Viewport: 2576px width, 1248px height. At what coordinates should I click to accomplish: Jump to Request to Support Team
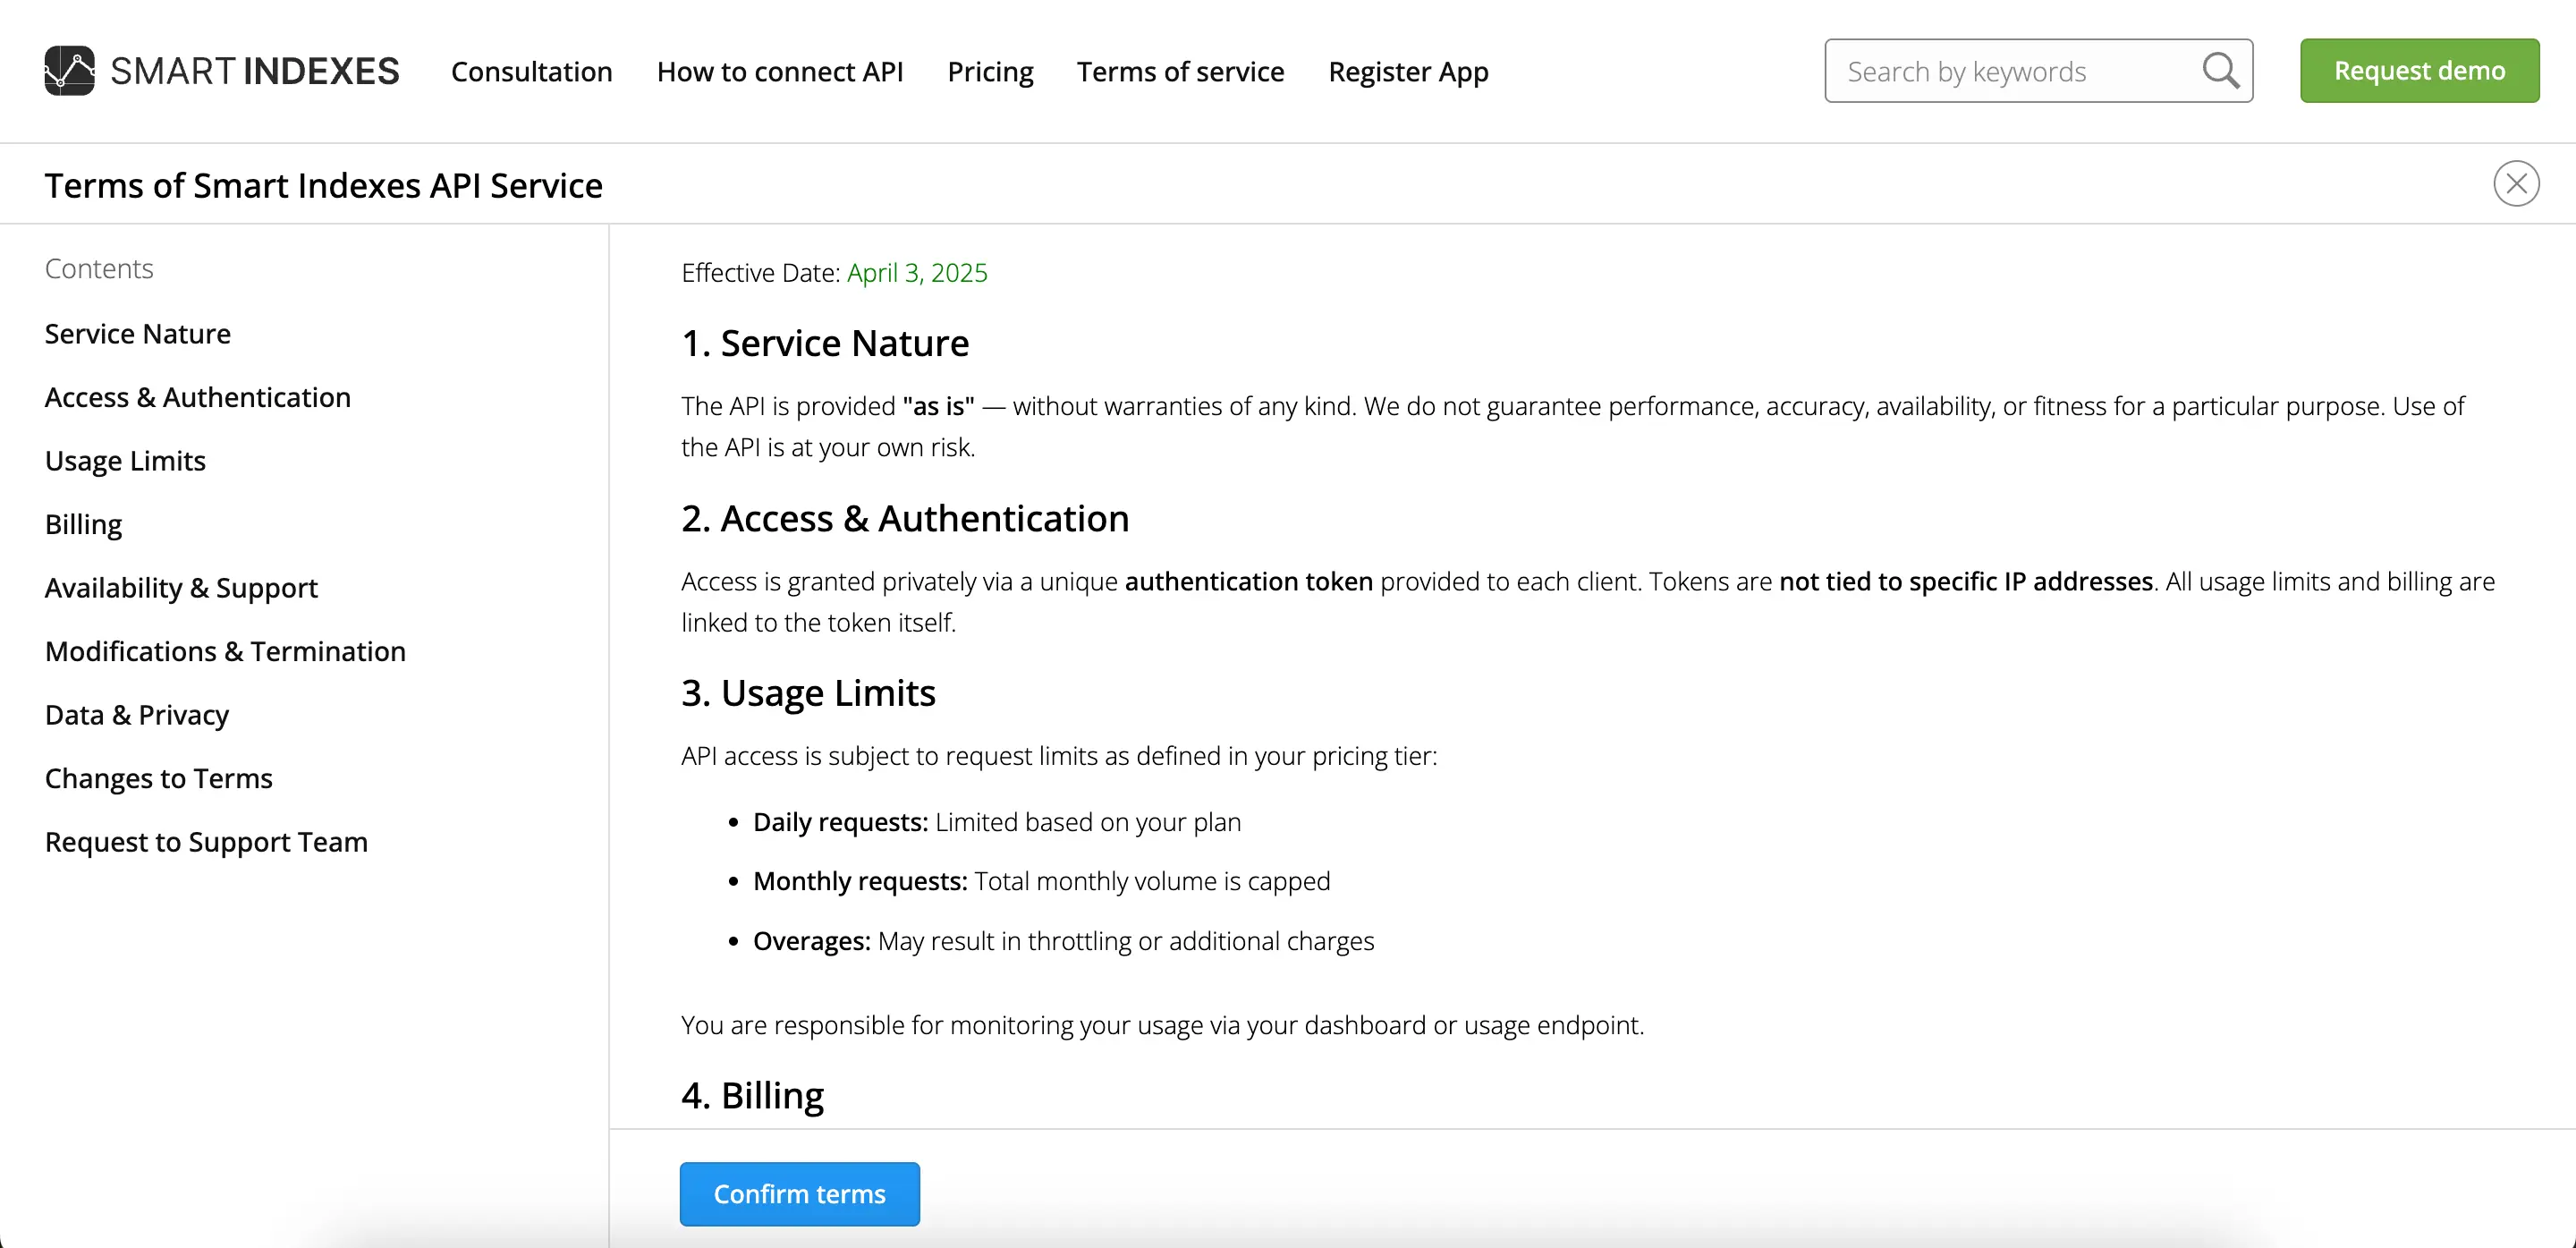click(206, 842)
